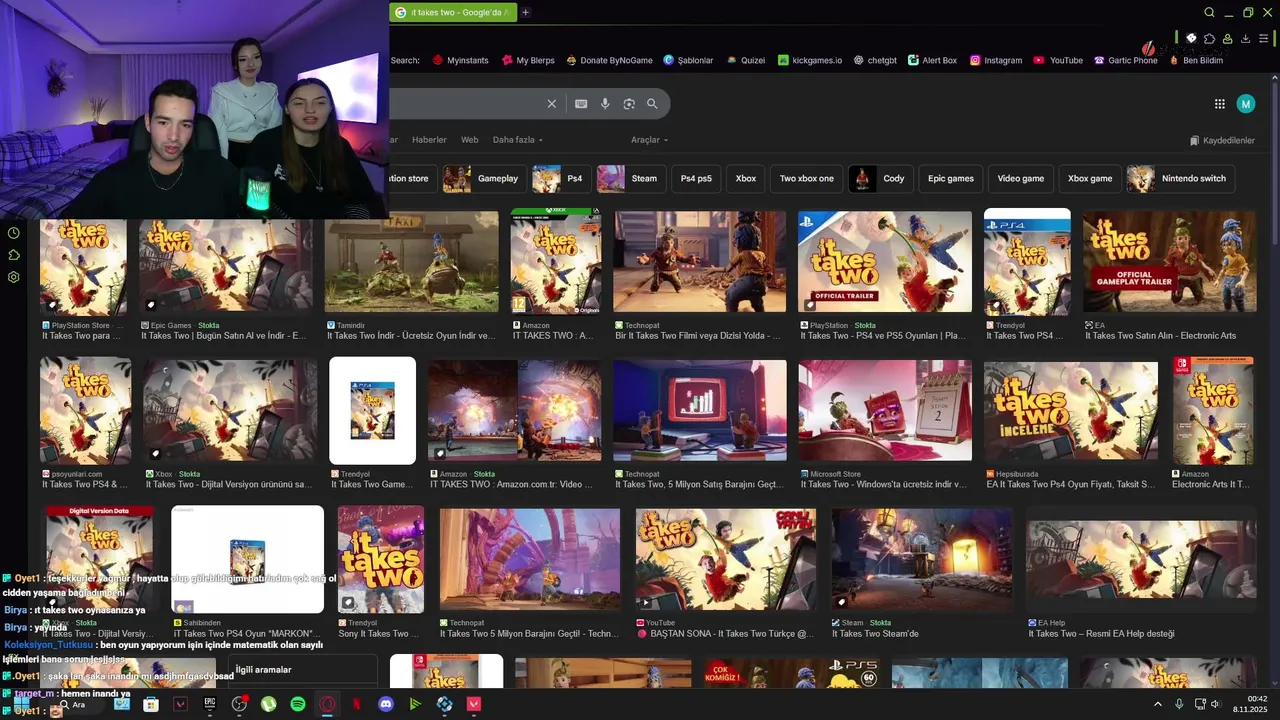Open the sidebar cube extensions icon

pyautogui.click(x=14, y=255)
